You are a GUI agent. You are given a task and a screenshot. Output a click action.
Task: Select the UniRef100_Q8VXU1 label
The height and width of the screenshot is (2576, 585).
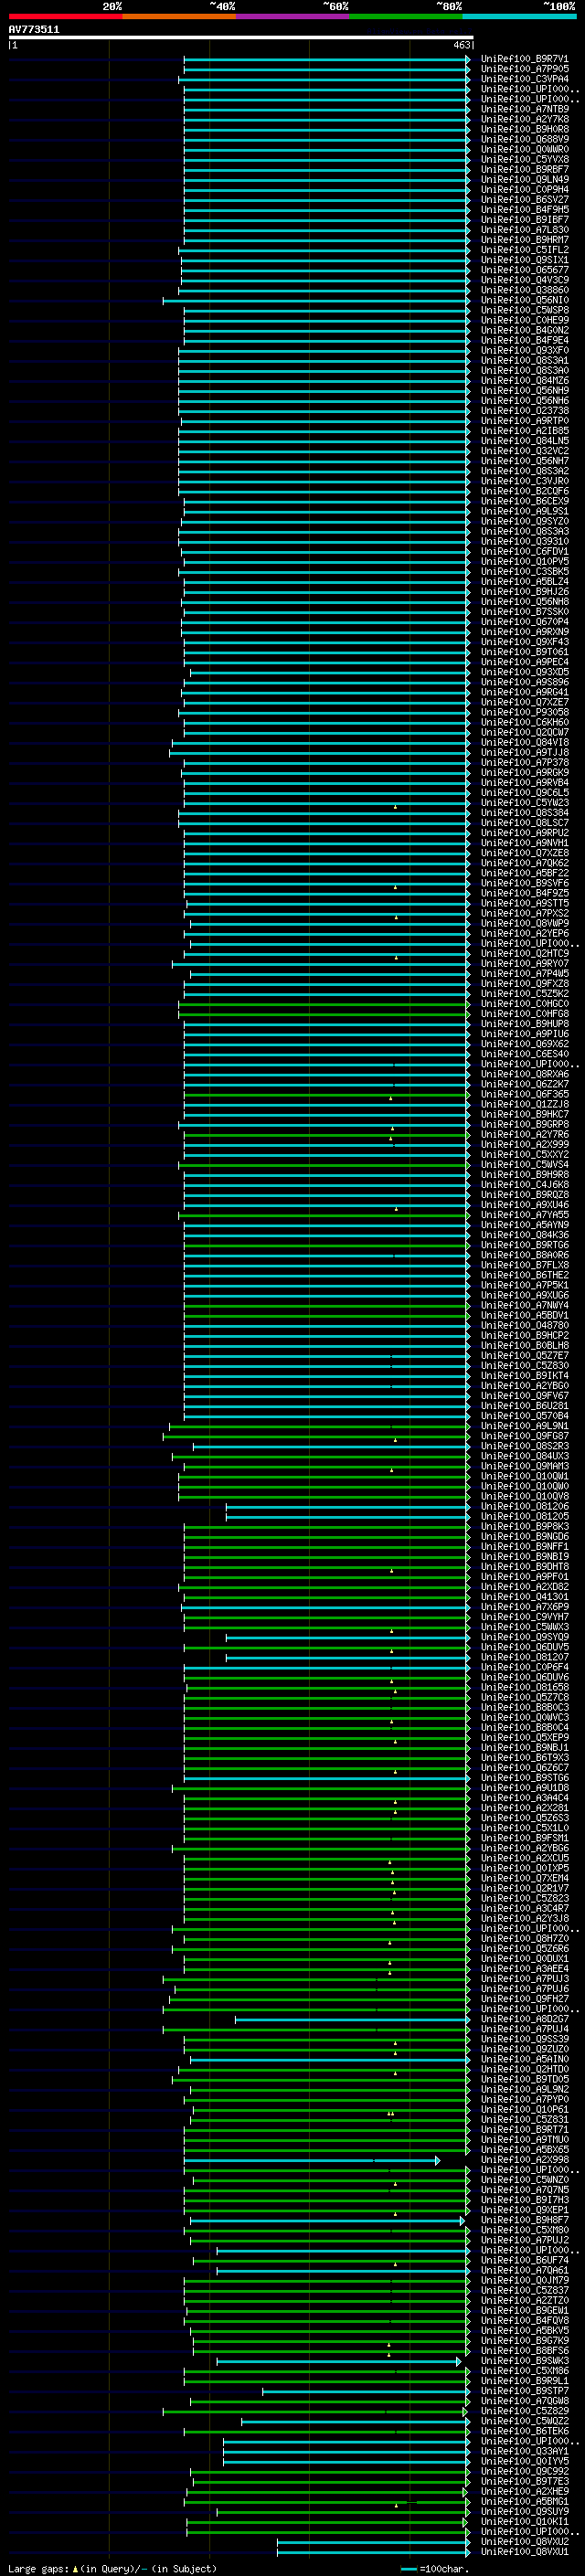tap(524, 2551)
